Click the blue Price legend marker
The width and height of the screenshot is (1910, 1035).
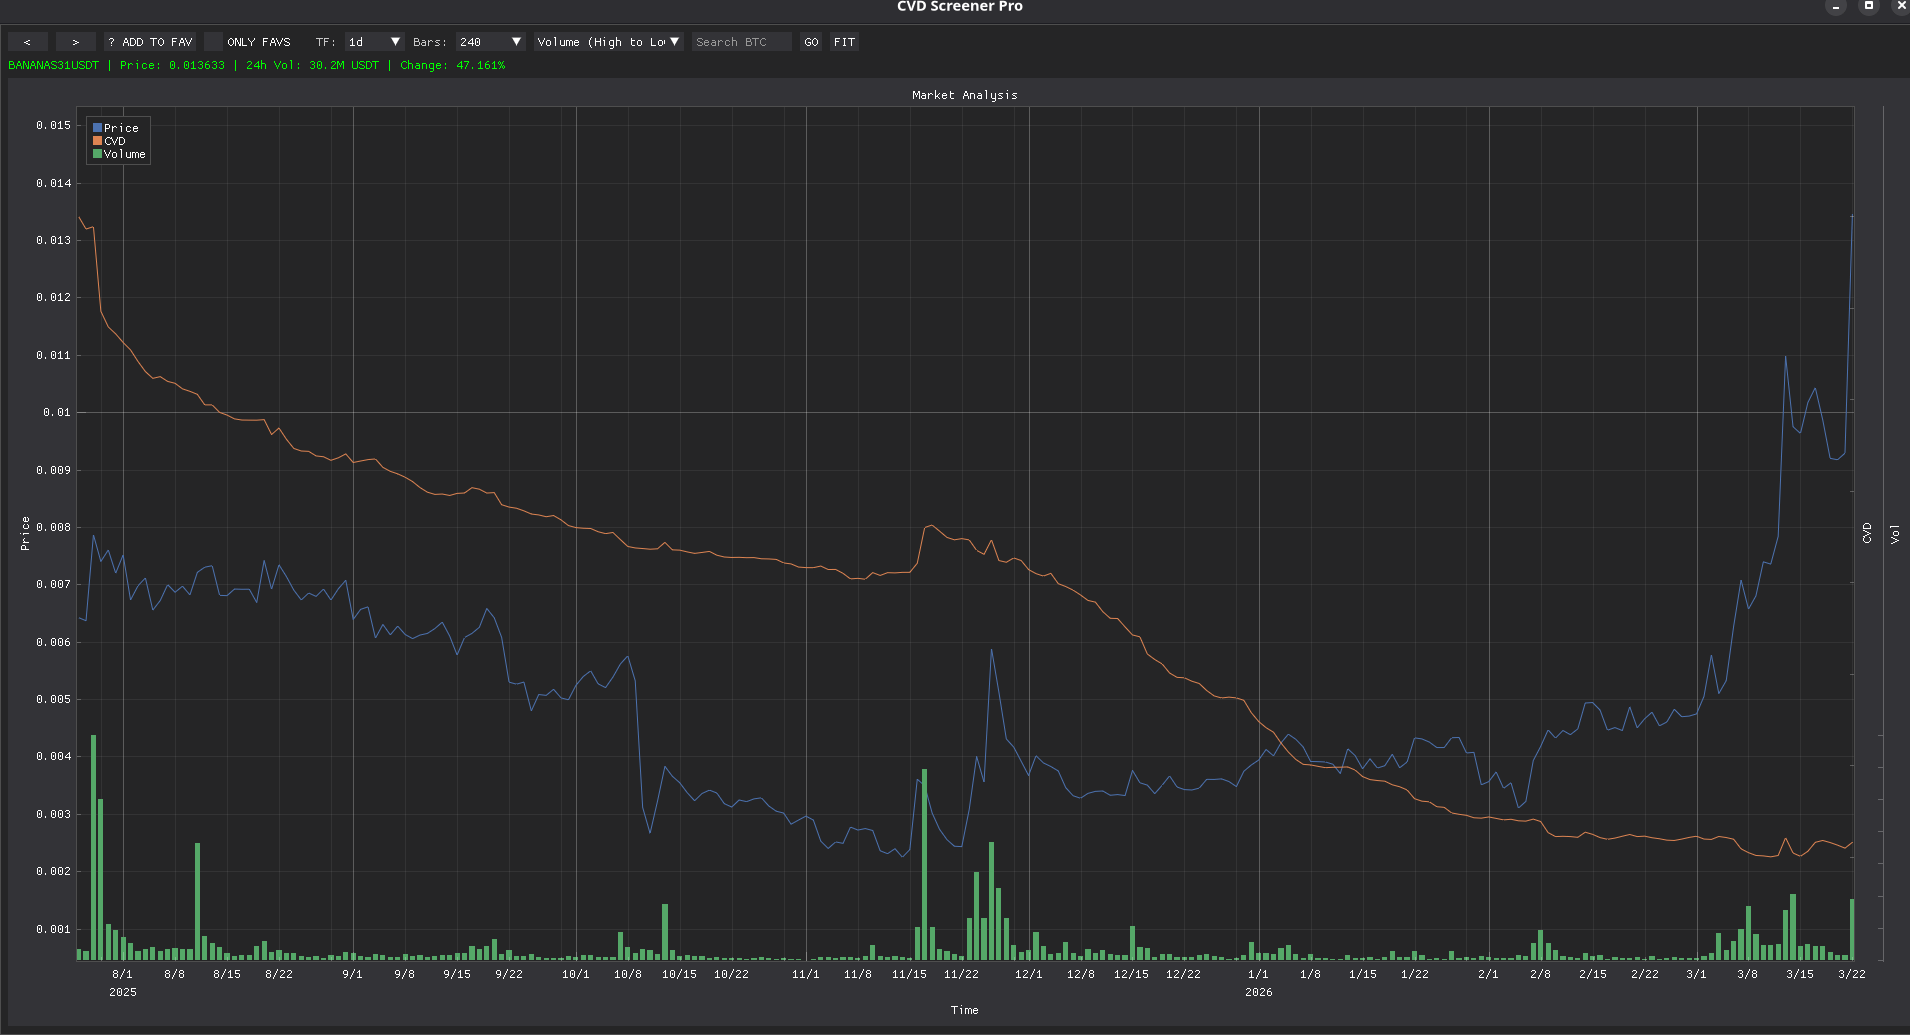(97, 128)
